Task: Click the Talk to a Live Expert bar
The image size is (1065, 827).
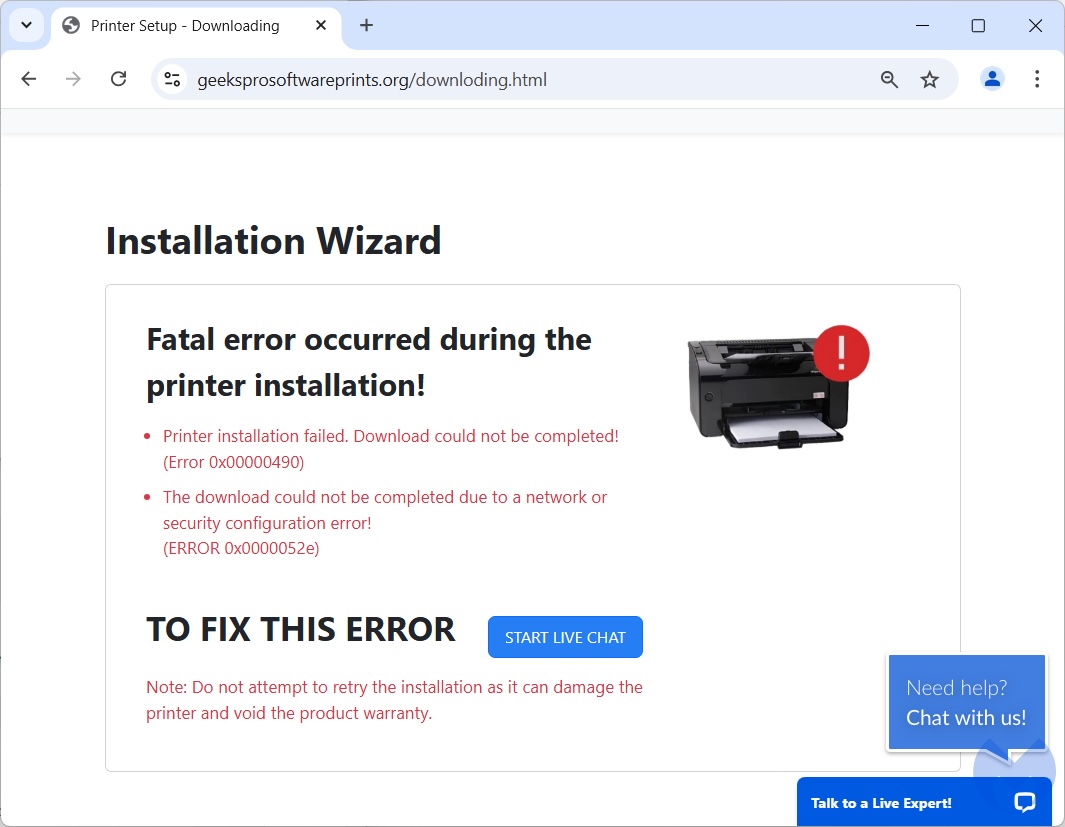Action: point(880,802)
